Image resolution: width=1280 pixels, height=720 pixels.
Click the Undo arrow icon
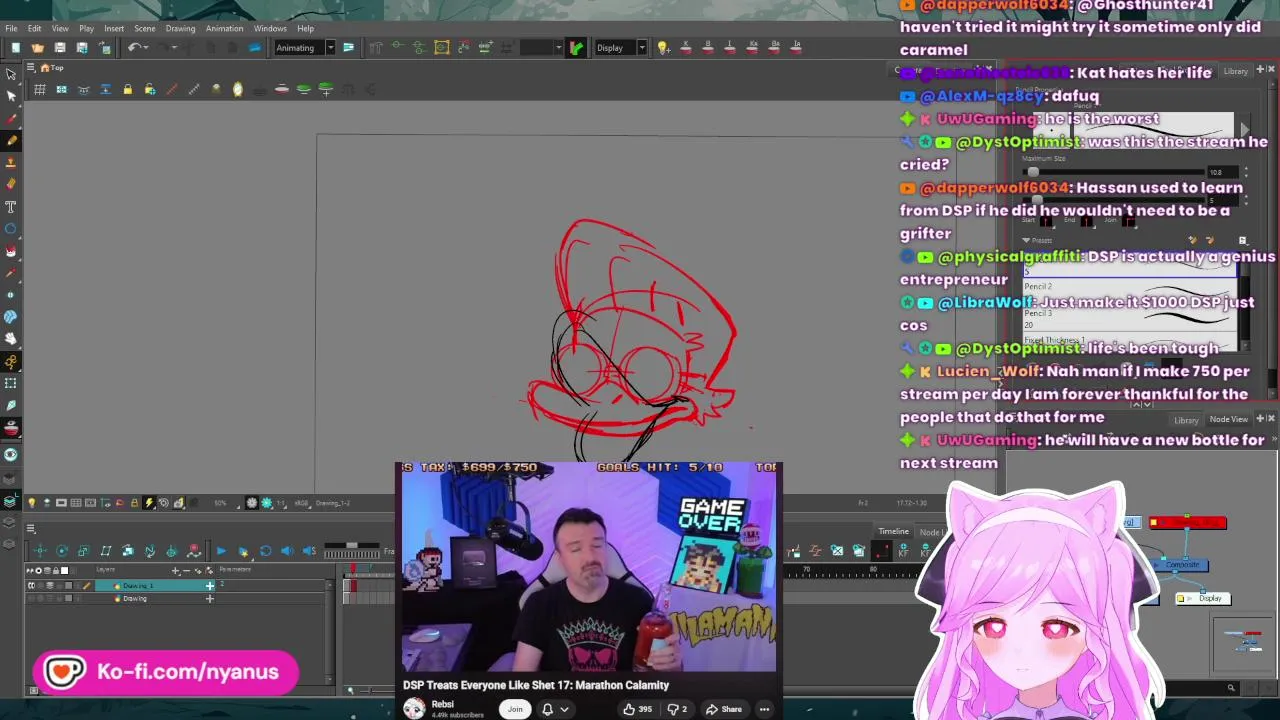pos(134,48)
